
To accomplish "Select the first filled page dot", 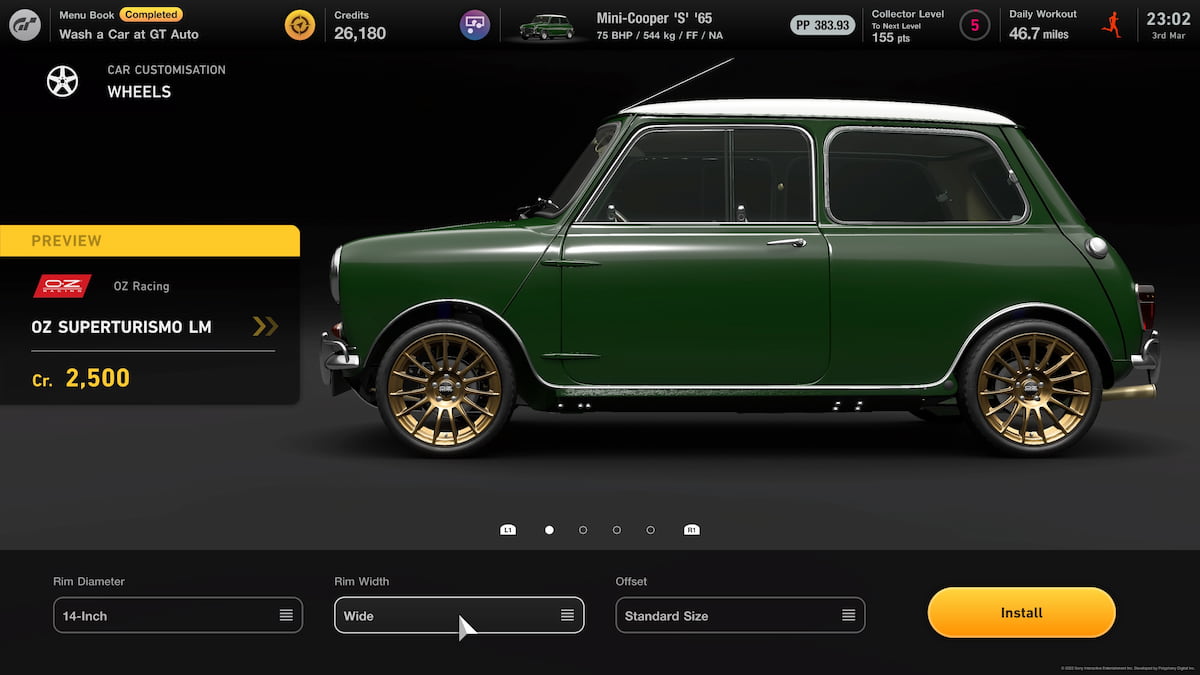I will point(549,530).
